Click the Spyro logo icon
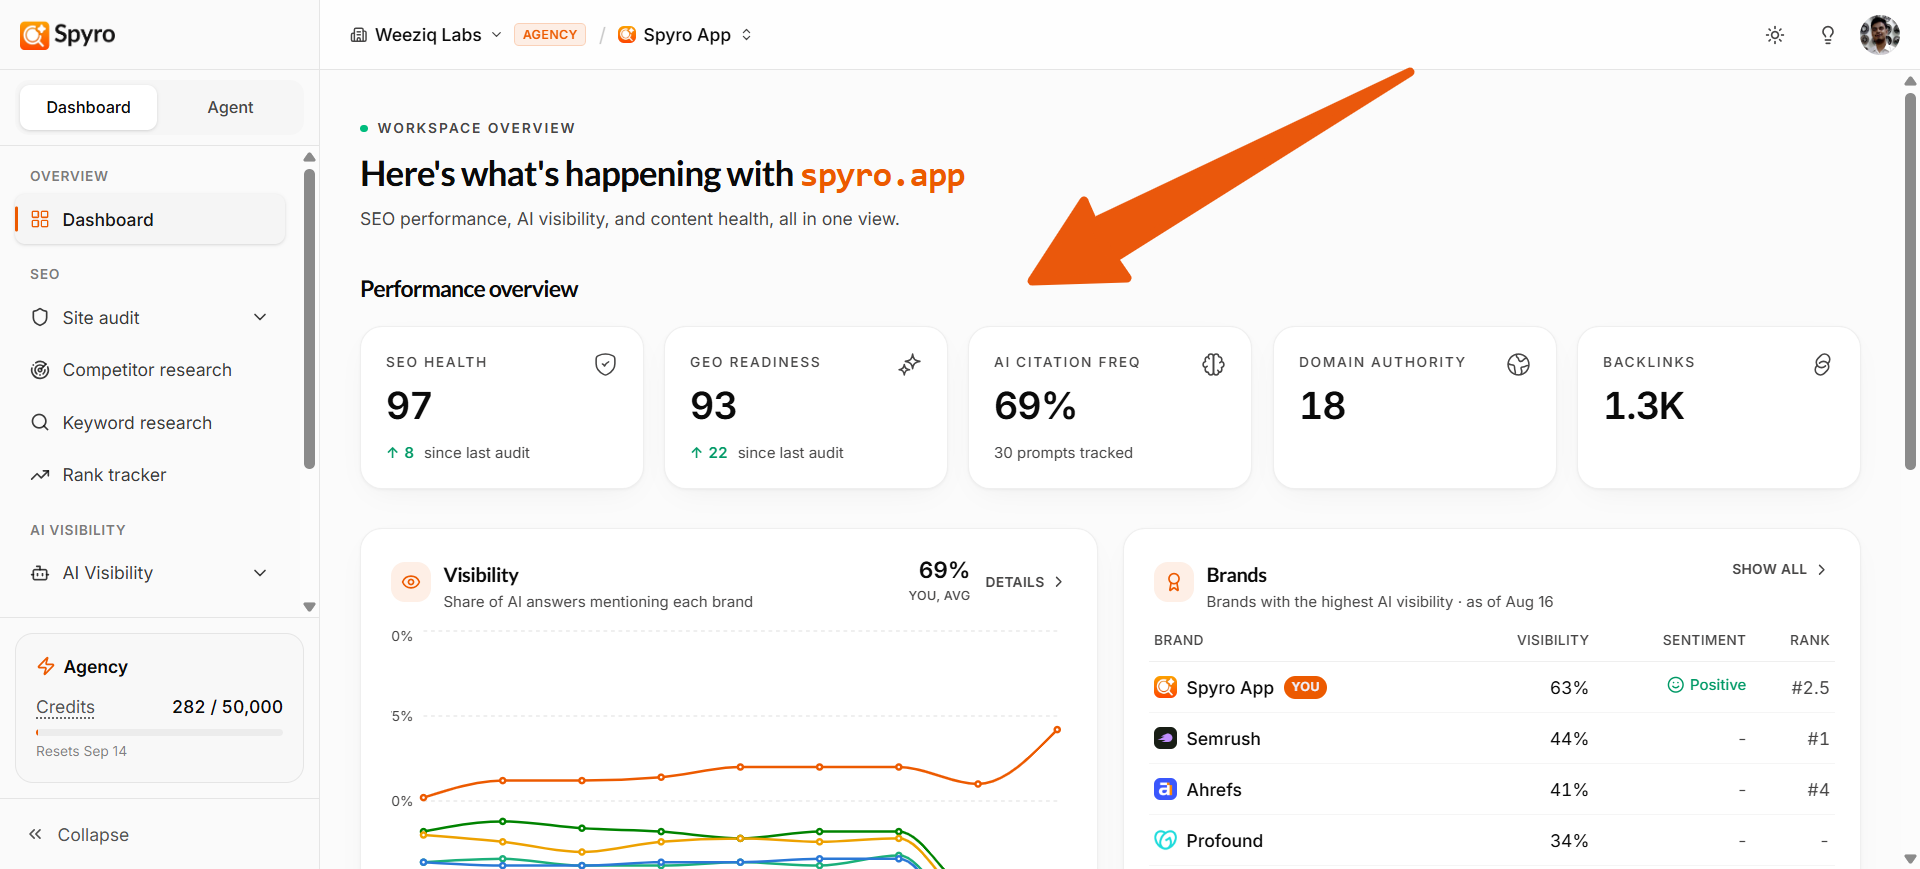 [x=34, y=35]
